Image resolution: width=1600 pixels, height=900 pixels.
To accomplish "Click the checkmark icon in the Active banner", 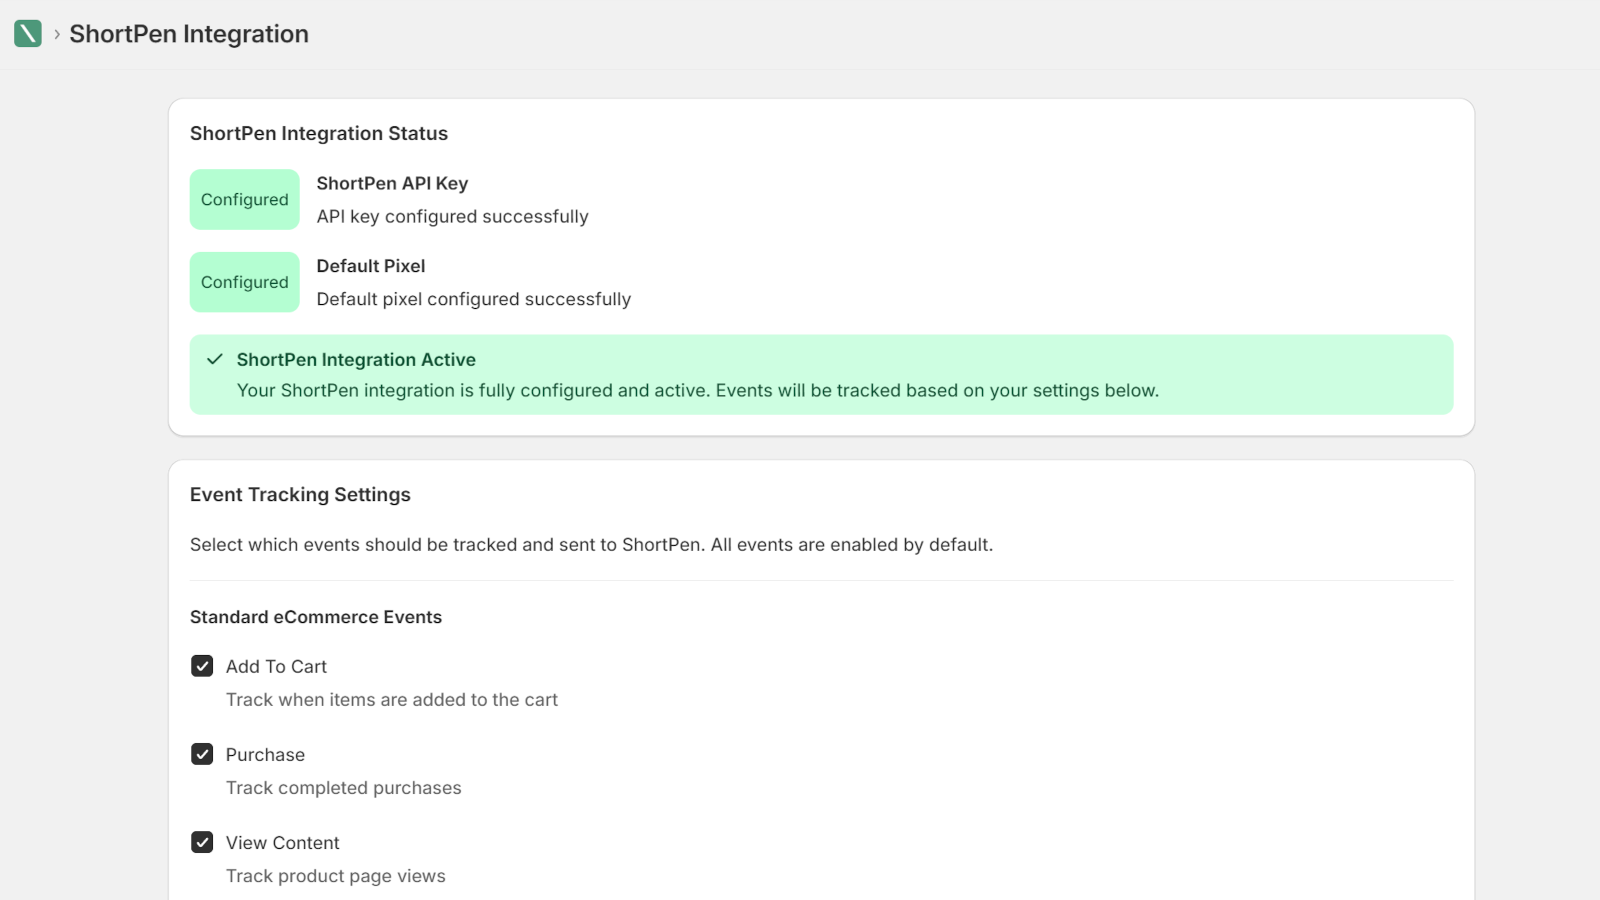I will pyautogui.click(x=214, y=359).
